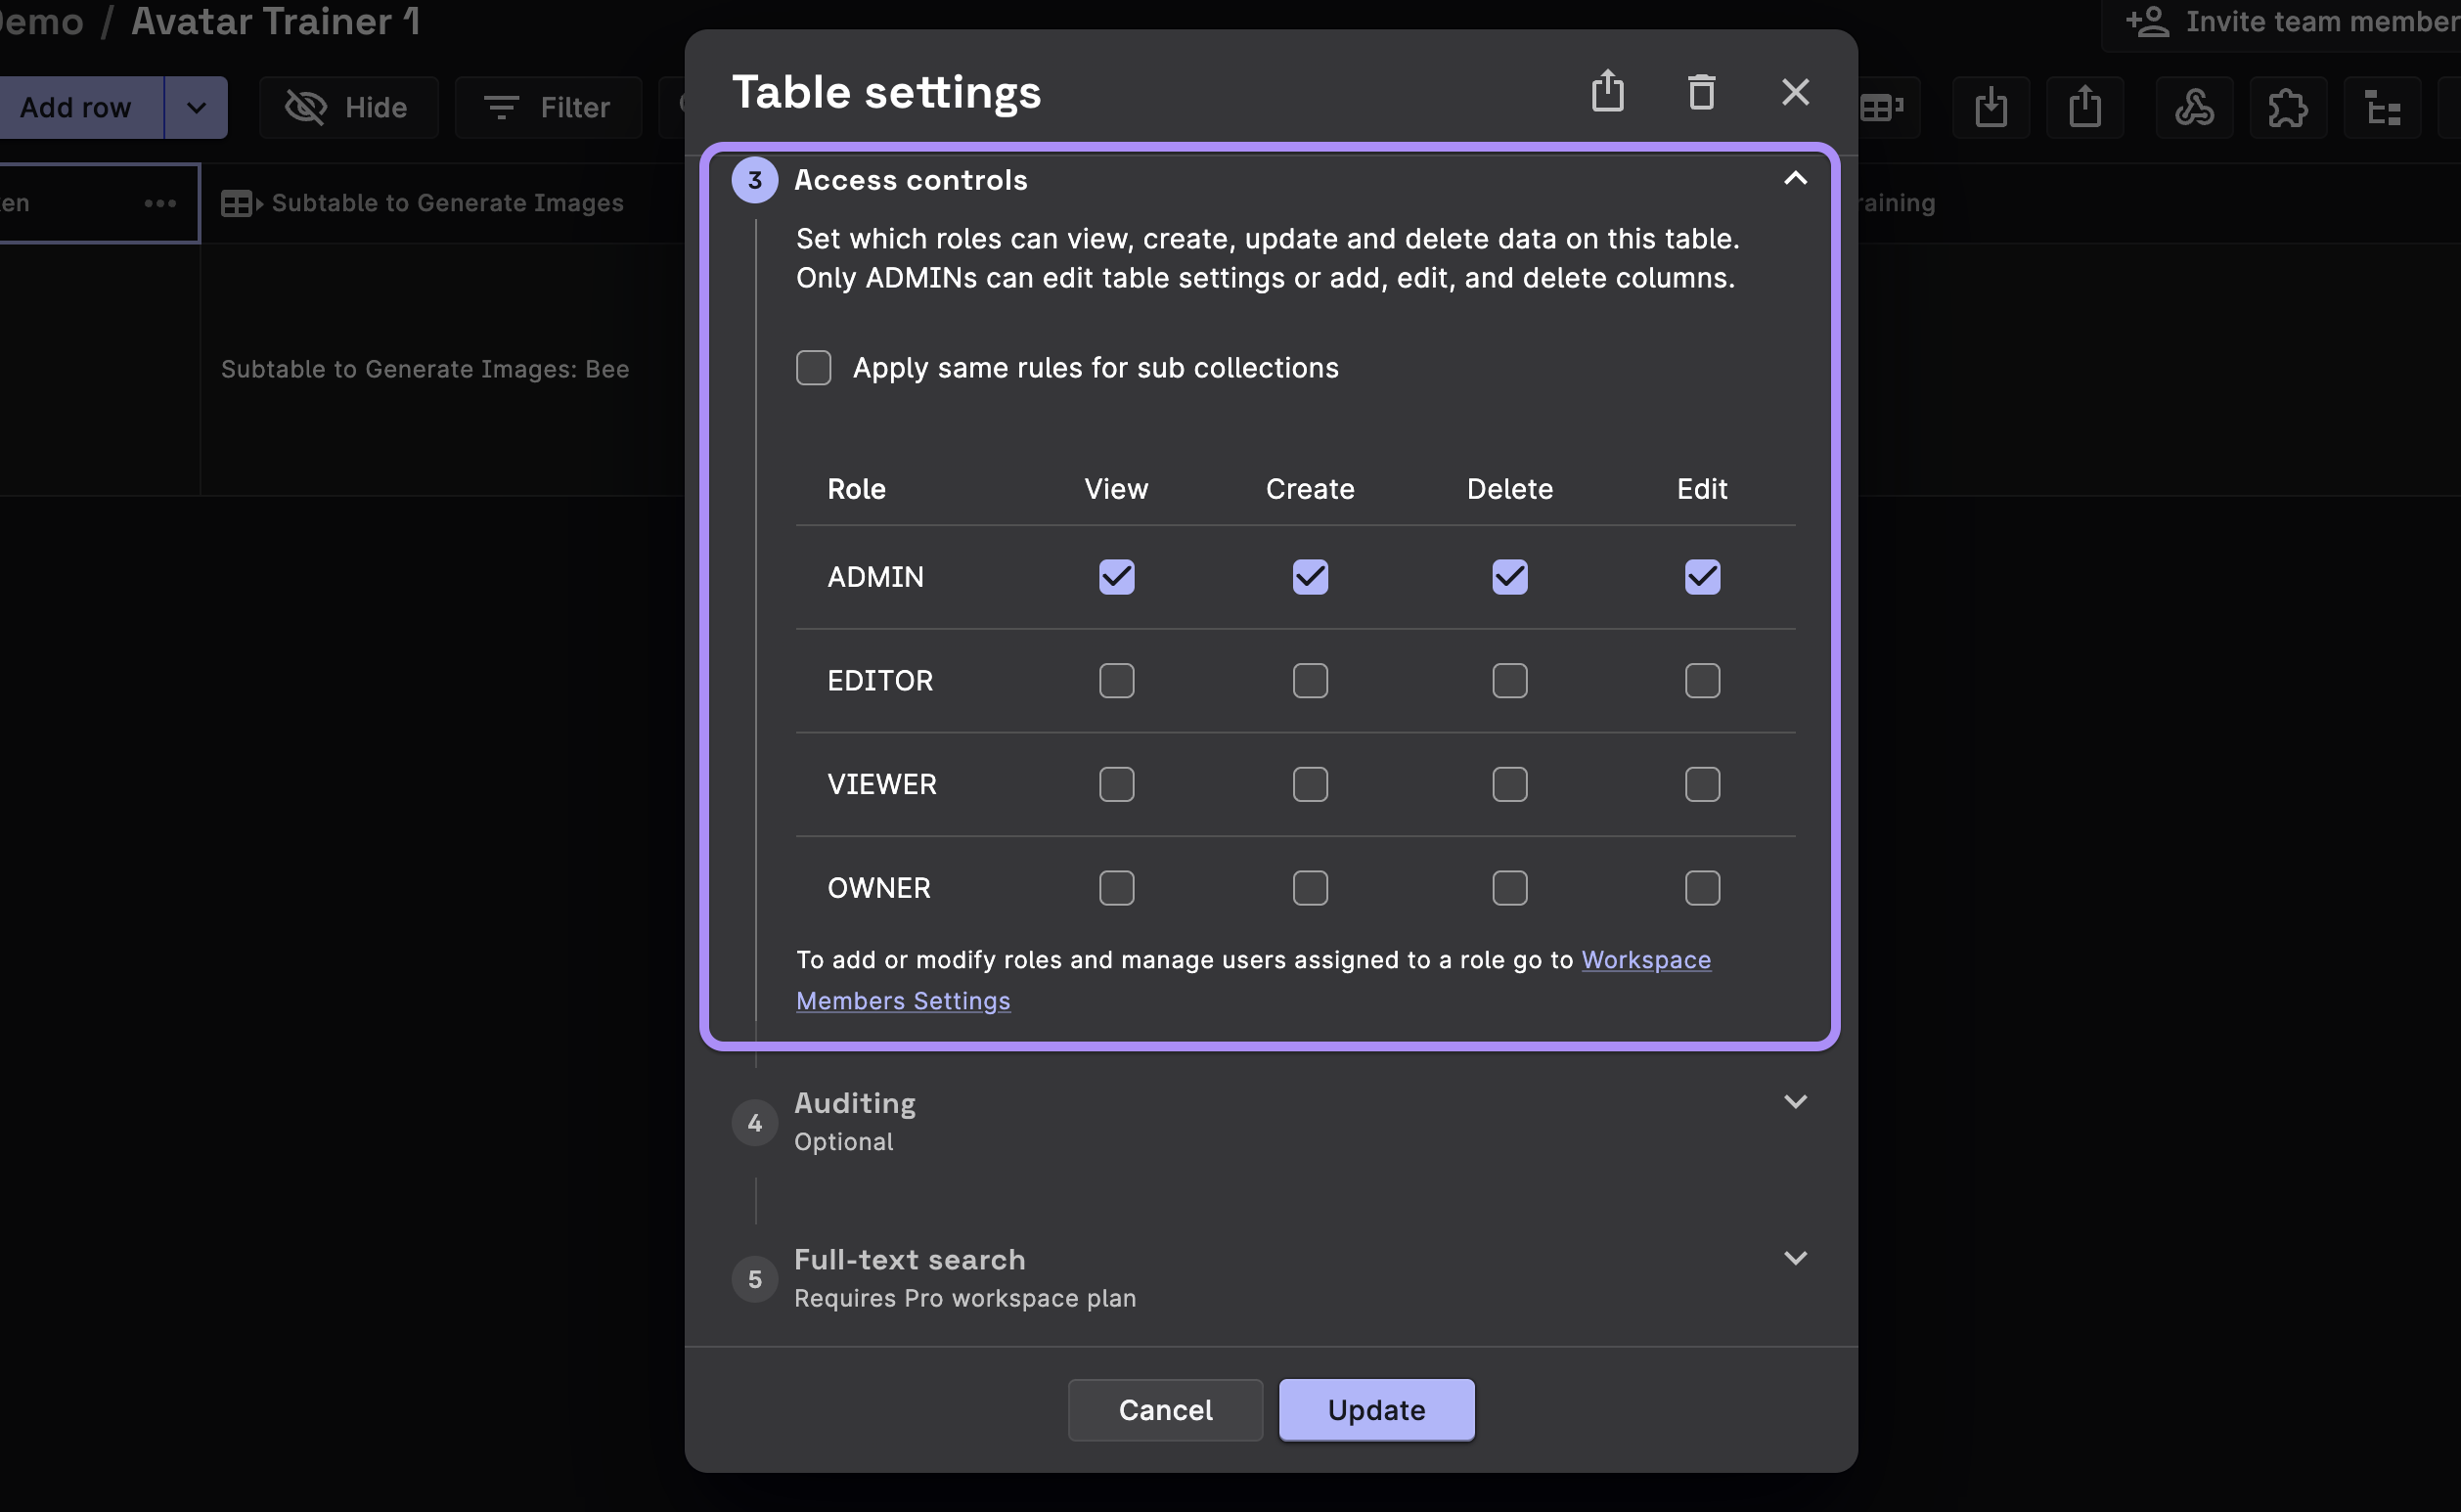The height and width of the screenshot is (1512, 2461).
Task: Enable Apply same rules for sub collections
Action: (813, 368)
